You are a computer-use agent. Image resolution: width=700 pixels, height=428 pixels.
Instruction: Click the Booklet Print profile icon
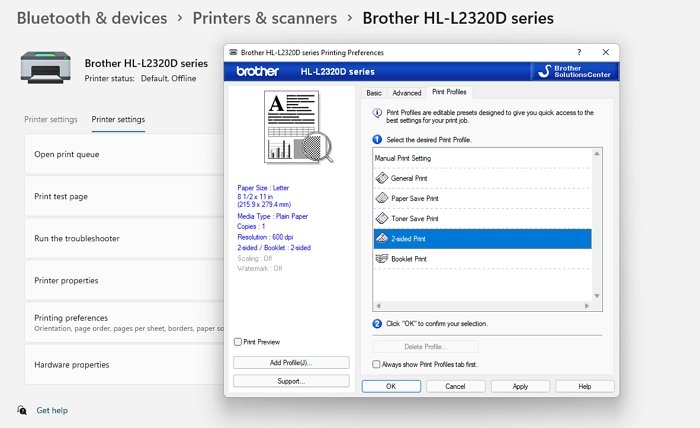point(382,258)
